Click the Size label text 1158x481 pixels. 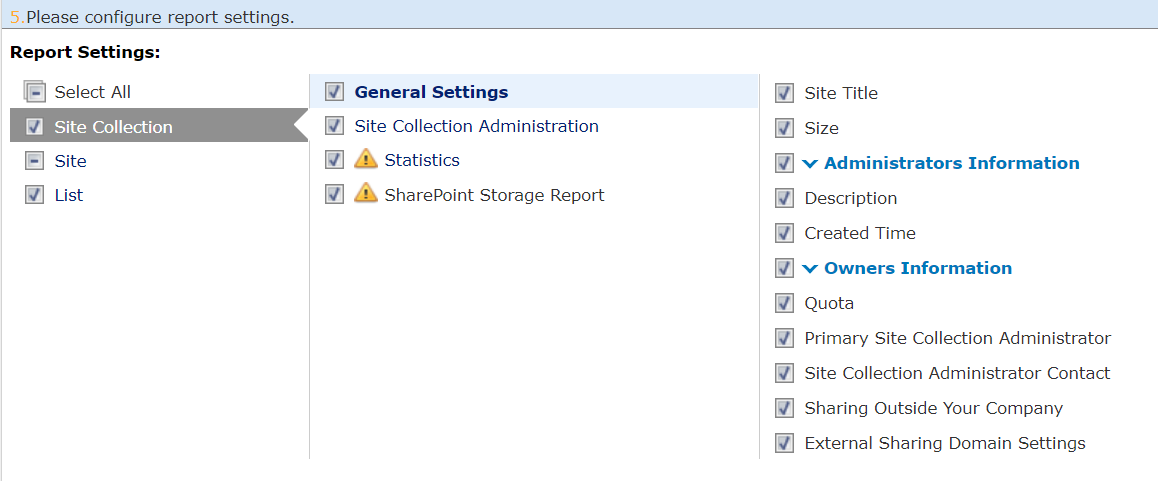[821, 128]
